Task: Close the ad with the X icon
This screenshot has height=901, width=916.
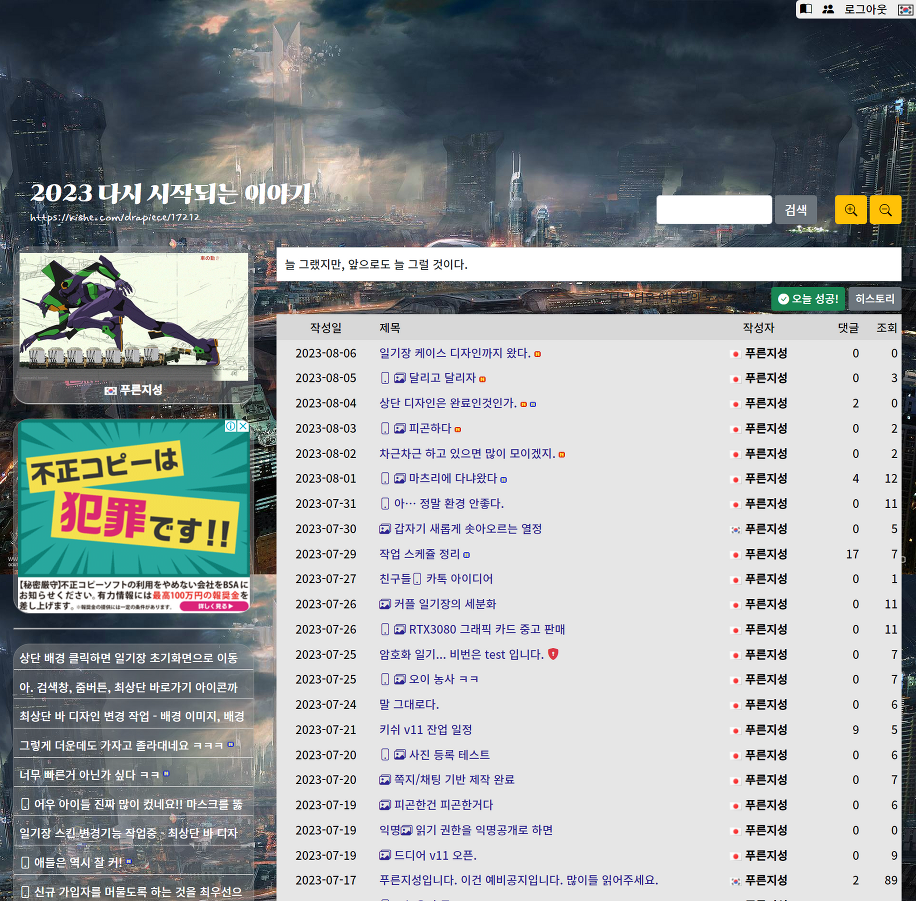Action: click(243, 426)
